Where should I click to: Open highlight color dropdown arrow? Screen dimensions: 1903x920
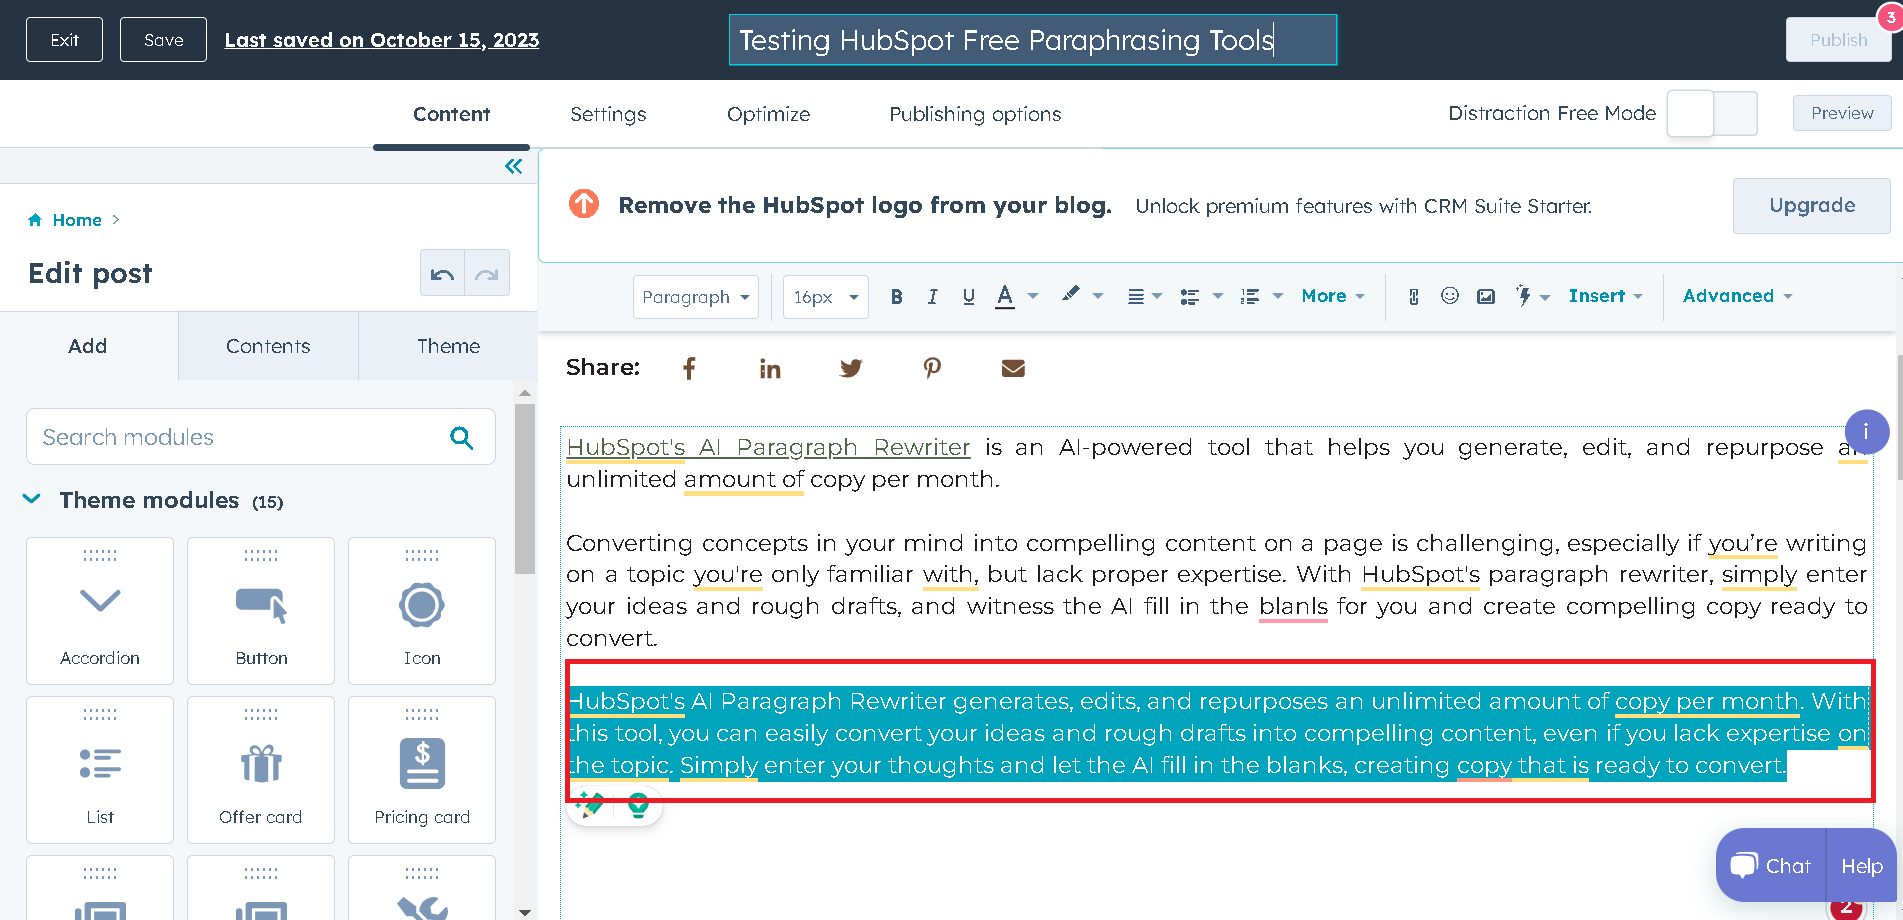coord(1098,296)
